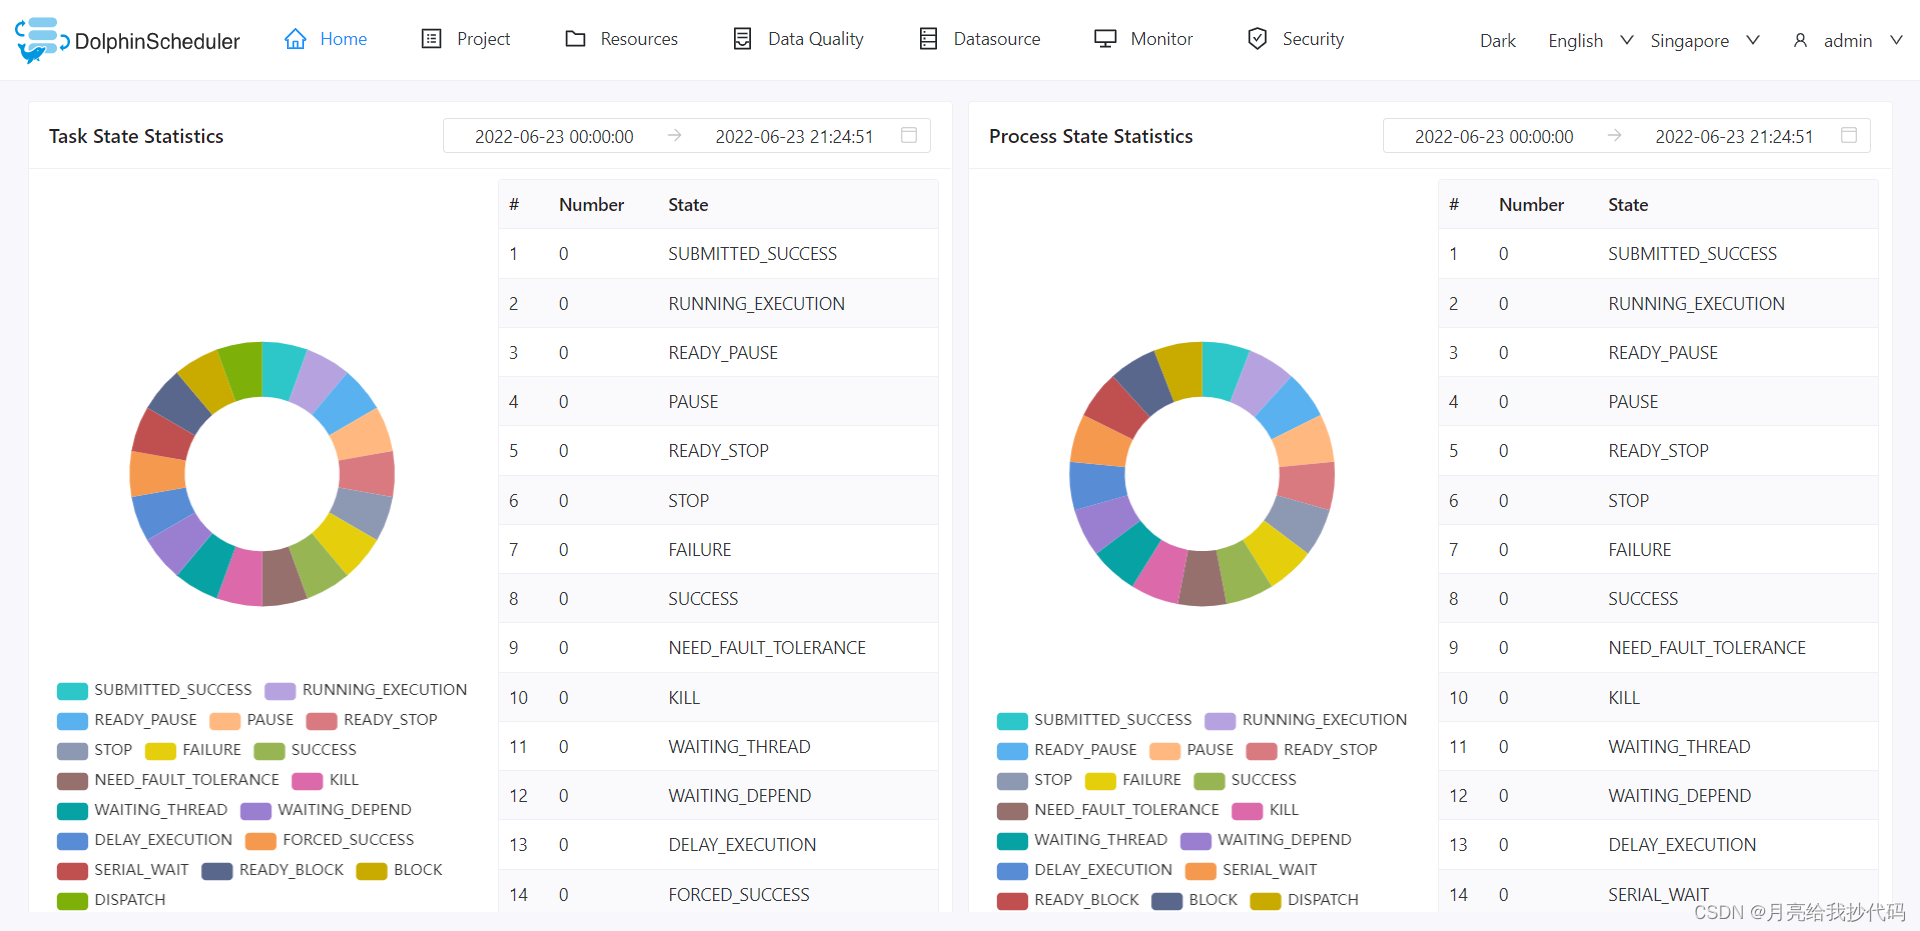Expand the English language dropdown
The height and width of the screenshot is (931, 1920).
click(x=1590, y=41)
